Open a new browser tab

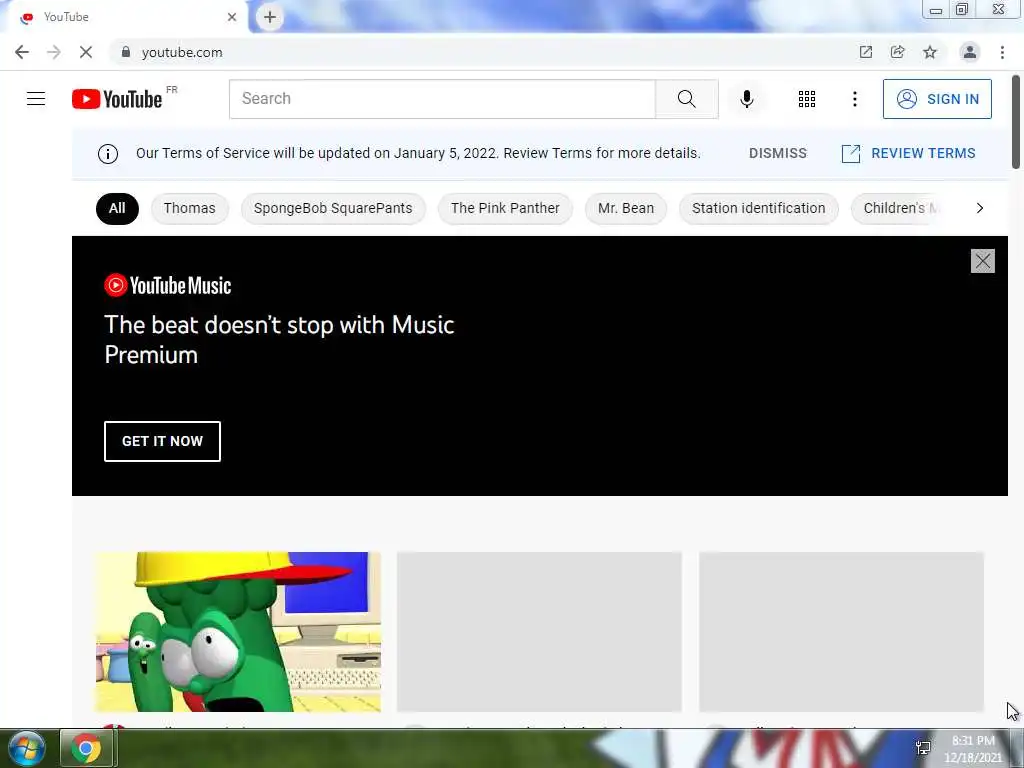pyautogui.click(x=270, y=17)
